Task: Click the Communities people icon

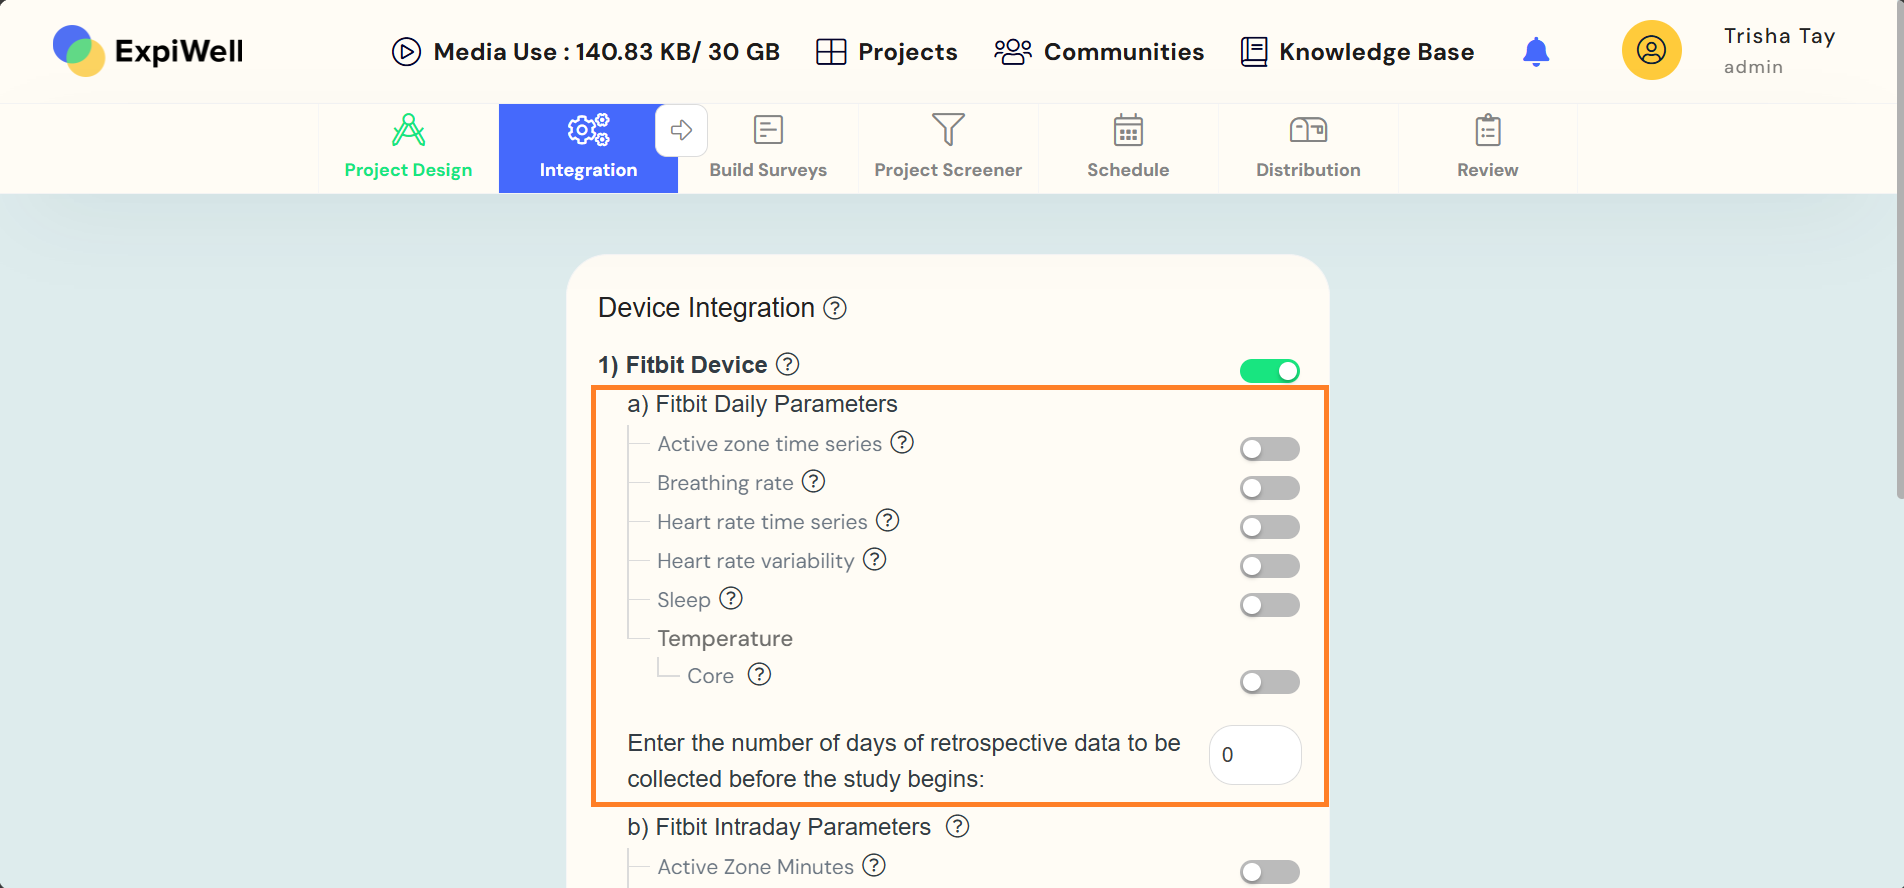Action: (1013, 52)
